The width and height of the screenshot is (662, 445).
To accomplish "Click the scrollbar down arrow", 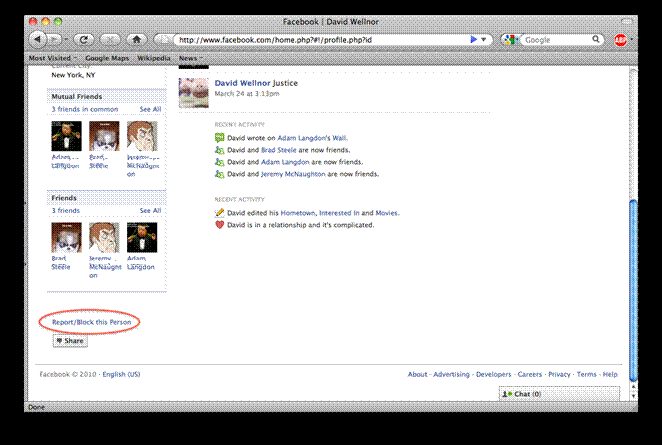I will tap(633, 396).
